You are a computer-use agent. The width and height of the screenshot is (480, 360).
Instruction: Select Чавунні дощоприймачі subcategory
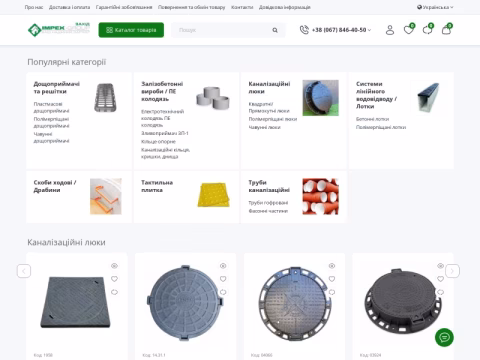51,137
